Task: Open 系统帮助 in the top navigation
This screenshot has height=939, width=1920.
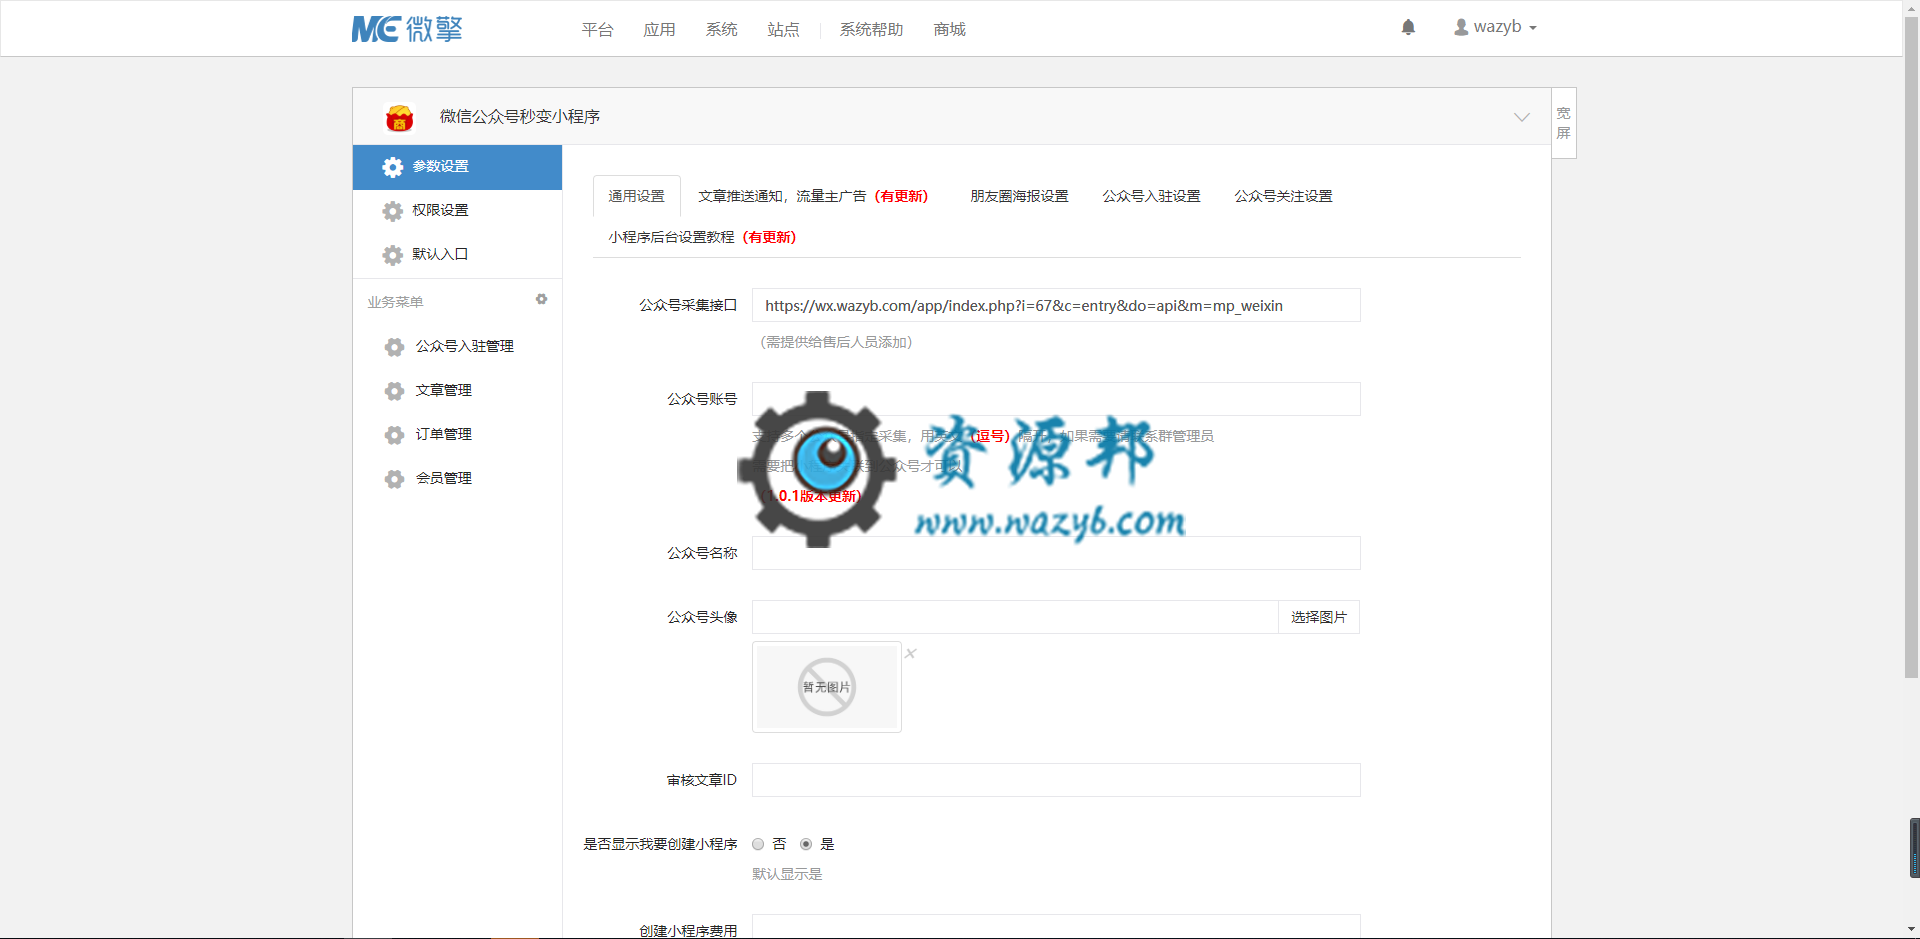Action: coord(871,29)
